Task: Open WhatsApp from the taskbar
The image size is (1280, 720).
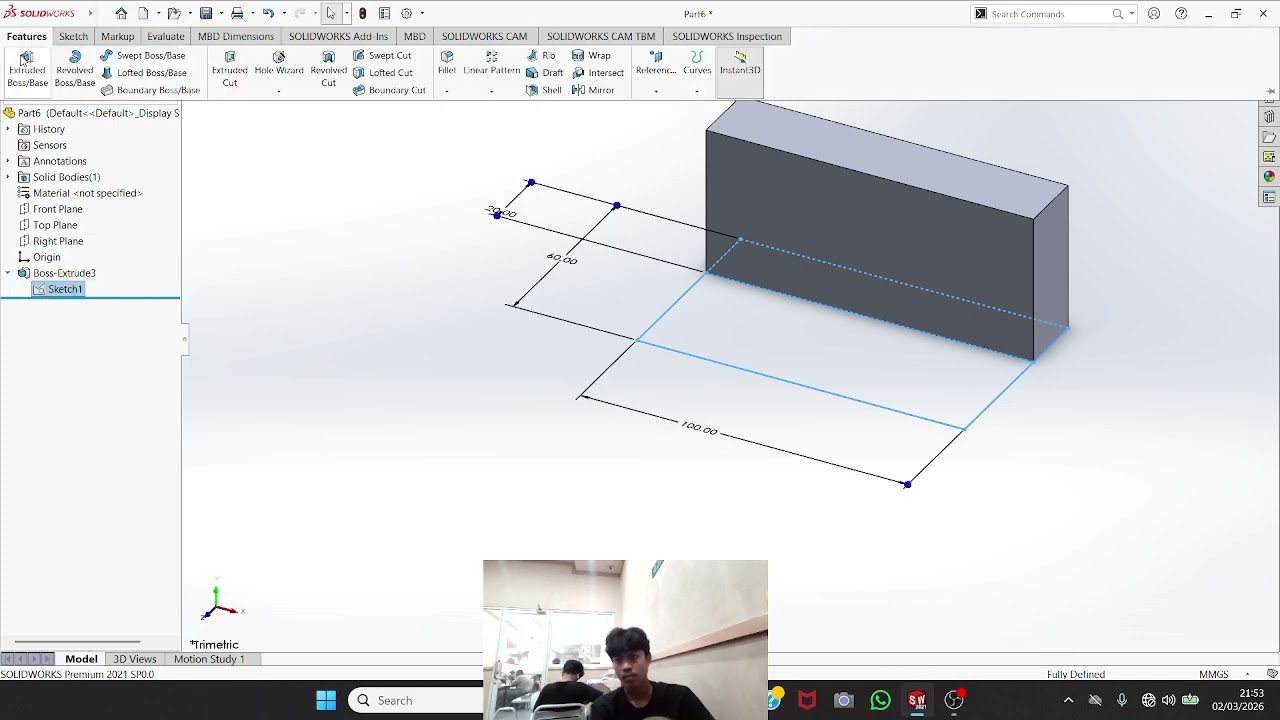Action: (880, 700)
